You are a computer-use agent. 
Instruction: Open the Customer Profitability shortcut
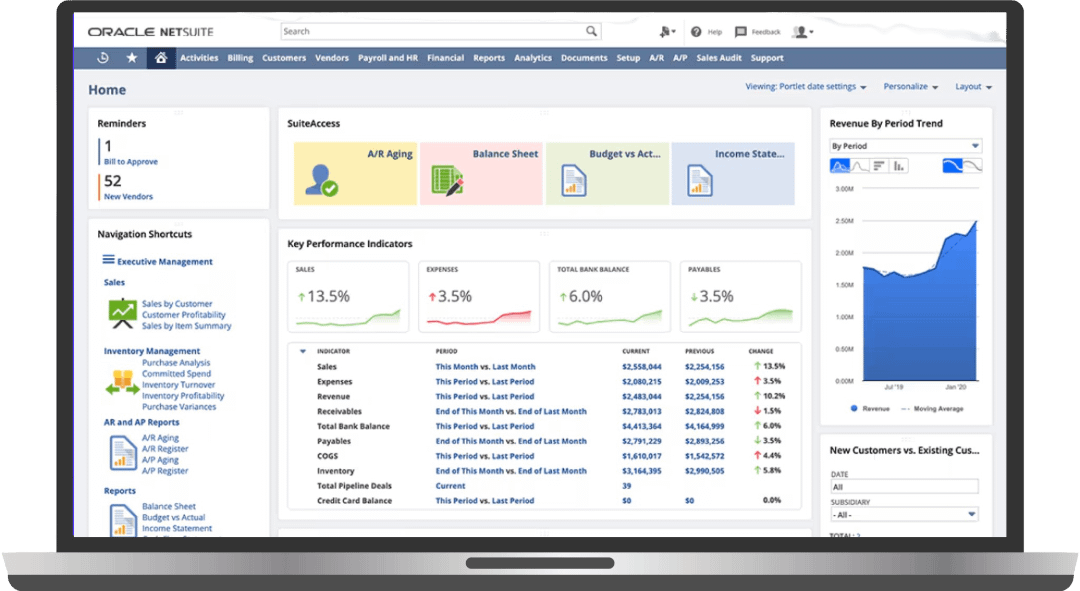pos(184,315)
